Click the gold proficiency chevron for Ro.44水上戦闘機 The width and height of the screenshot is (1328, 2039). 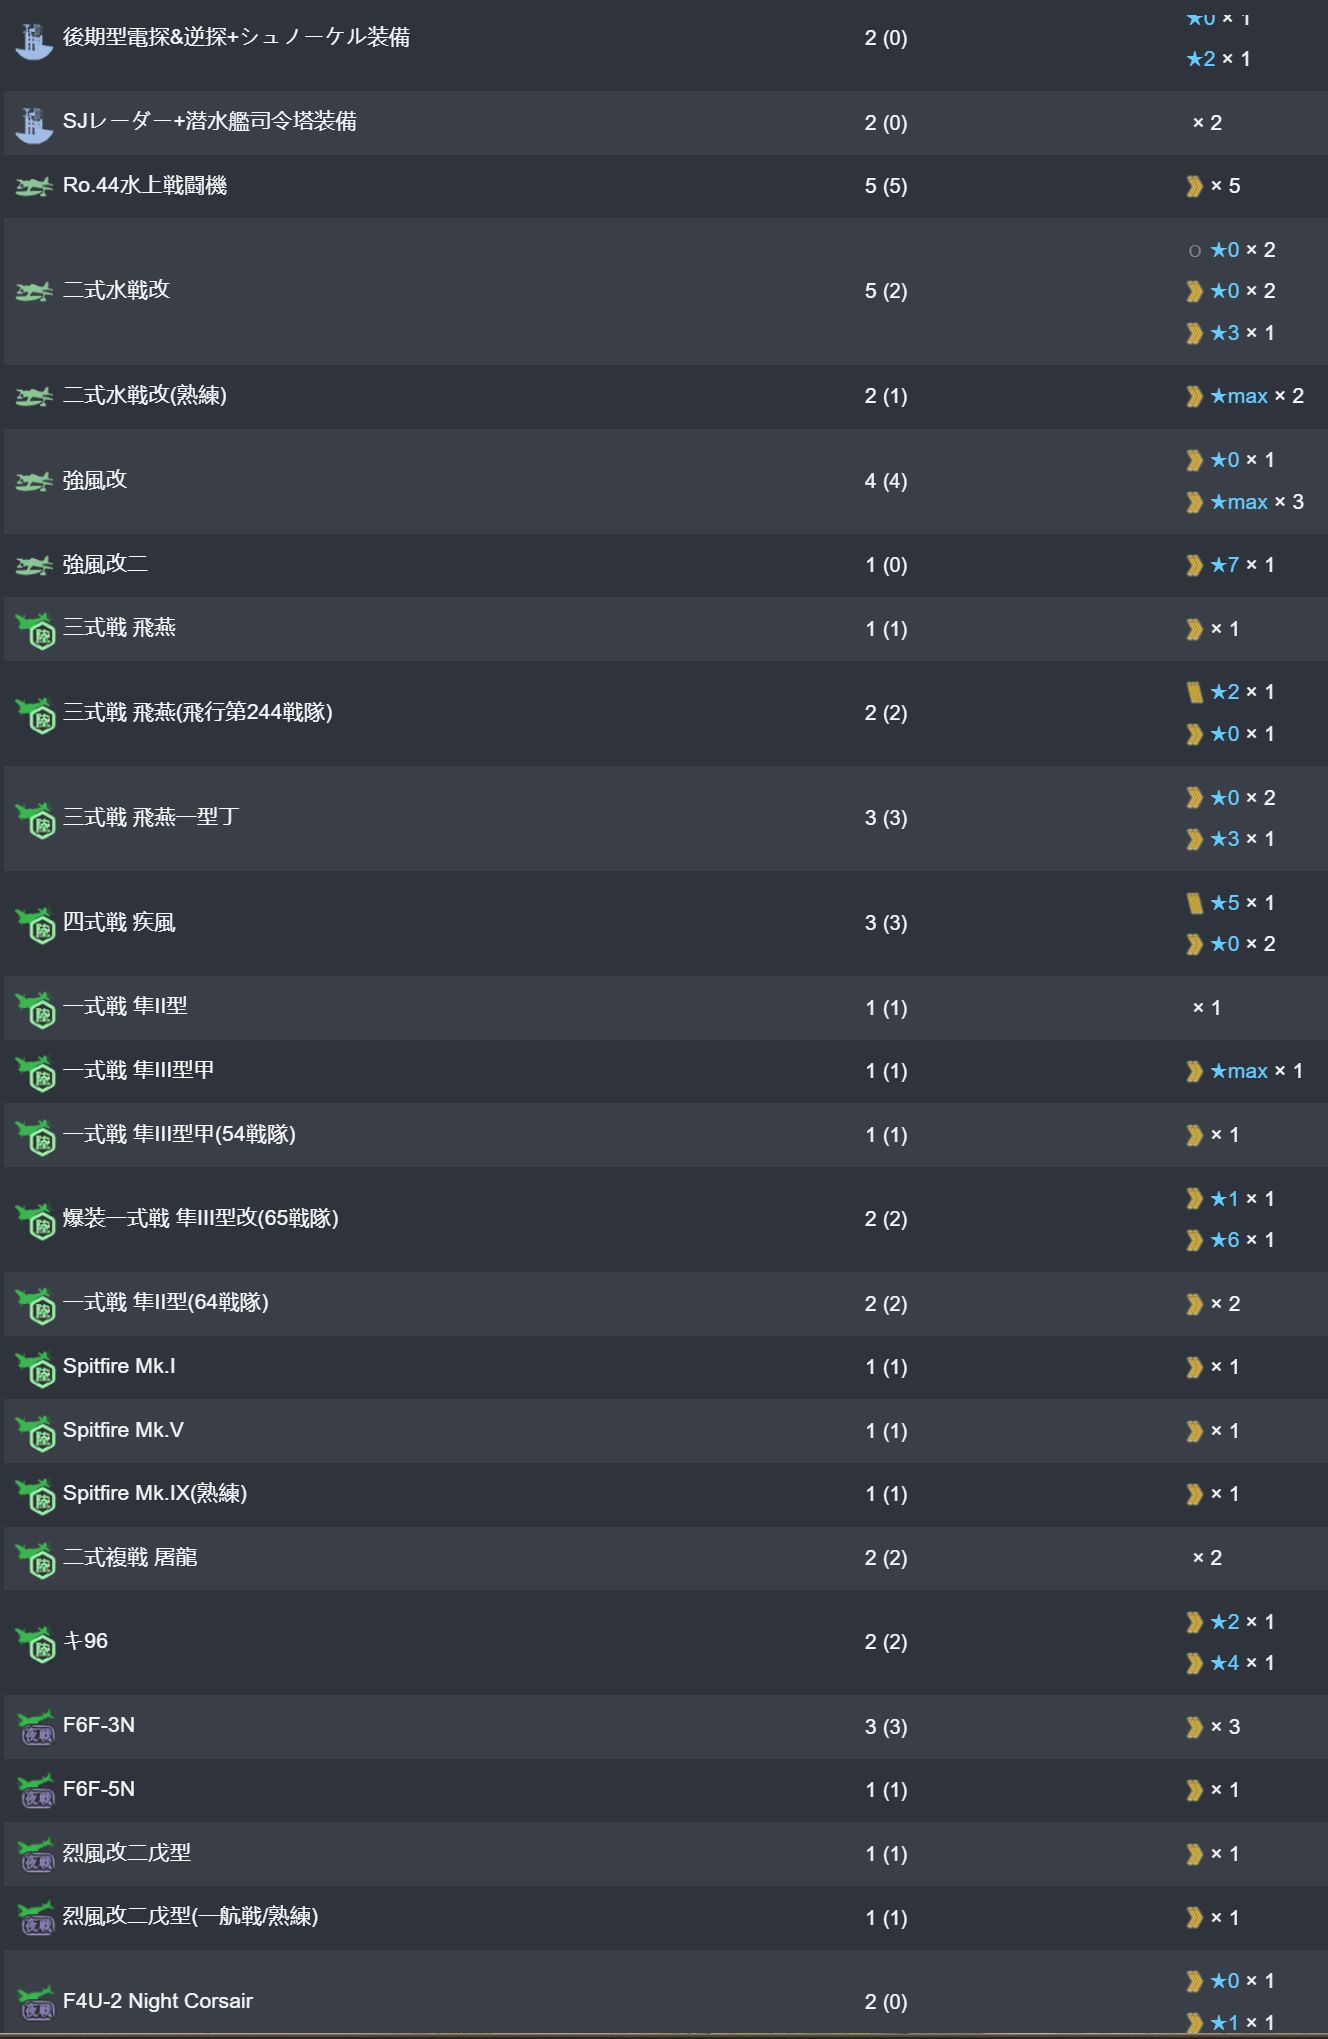[1194, 186]
